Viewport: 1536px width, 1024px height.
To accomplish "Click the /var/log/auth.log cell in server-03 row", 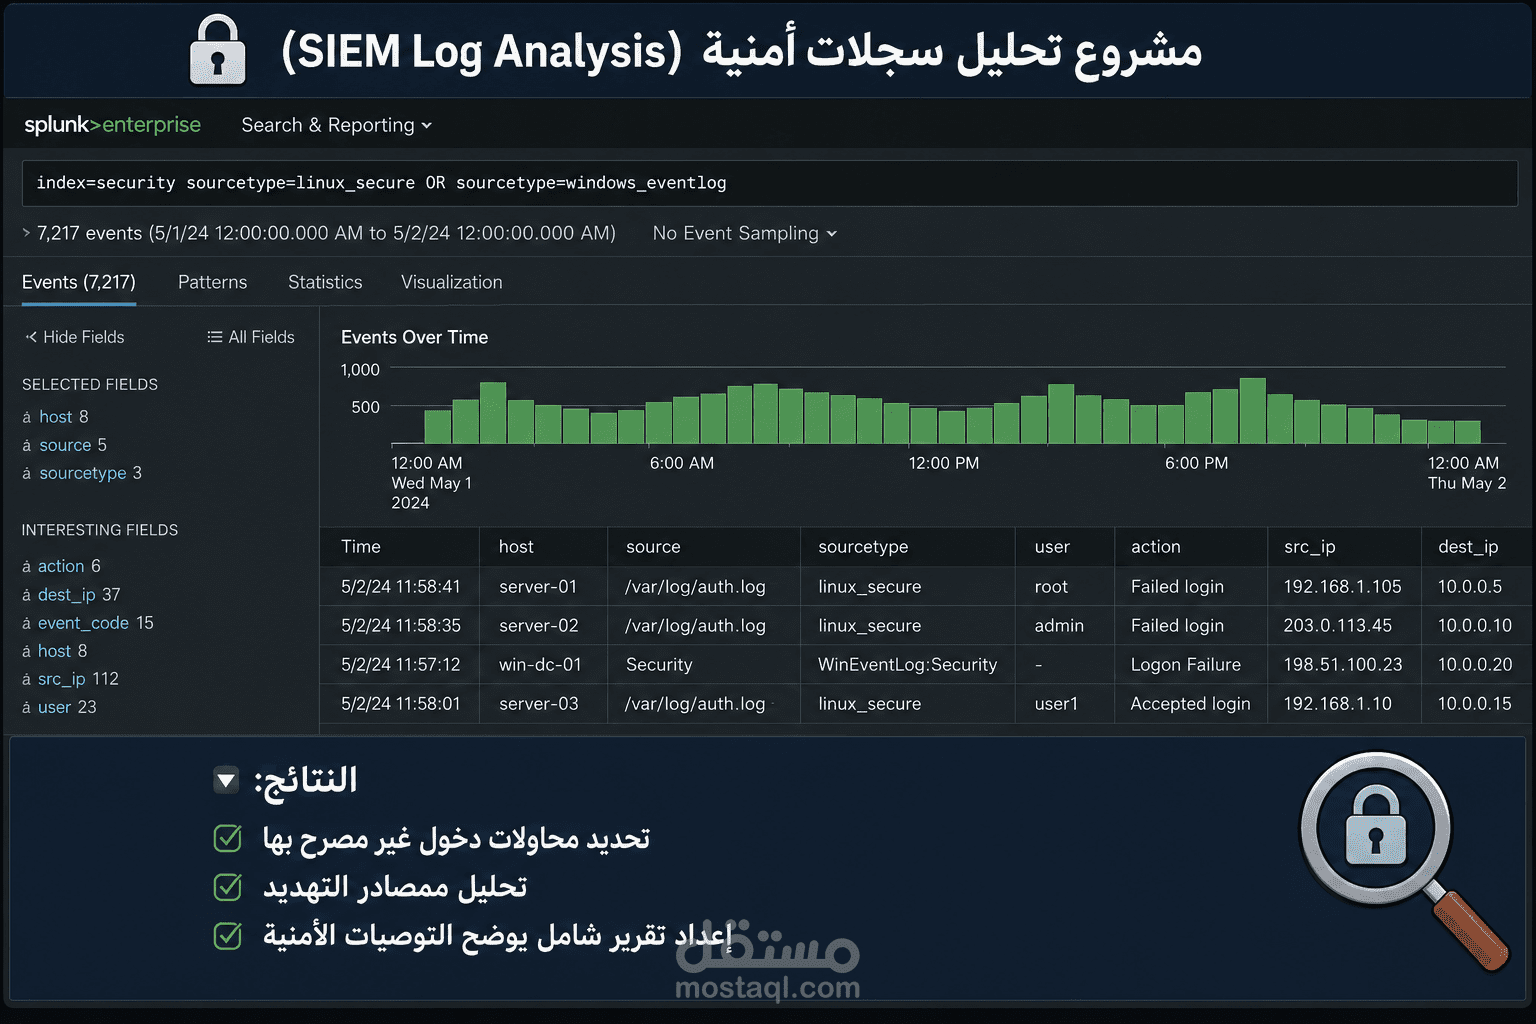I will [x=695, y=704].
